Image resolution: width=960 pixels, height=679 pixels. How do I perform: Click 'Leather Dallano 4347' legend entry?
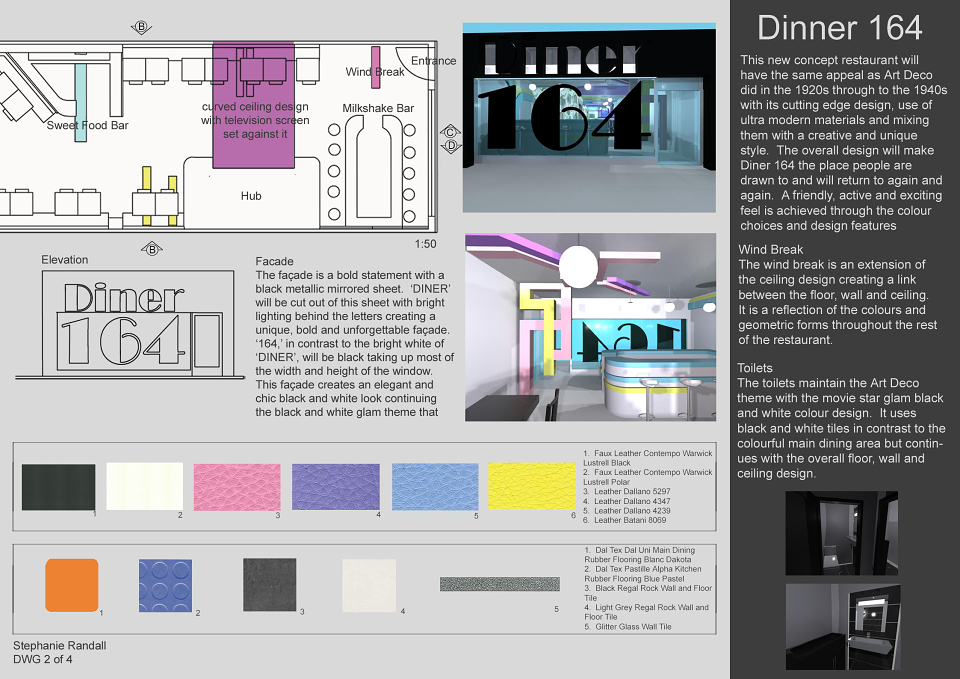(632, 501)
